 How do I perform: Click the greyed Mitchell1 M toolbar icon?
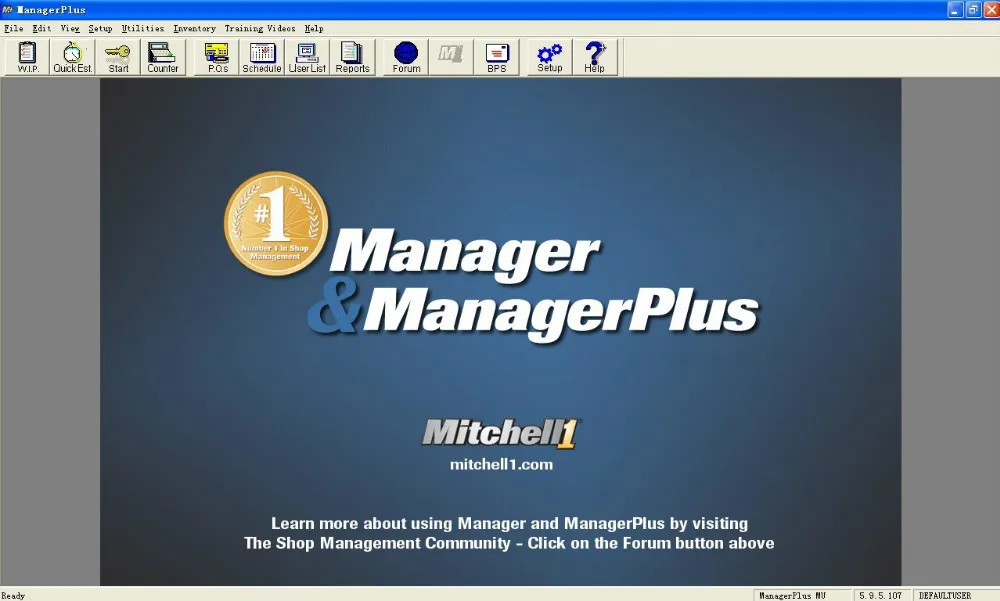pos(451,57)
